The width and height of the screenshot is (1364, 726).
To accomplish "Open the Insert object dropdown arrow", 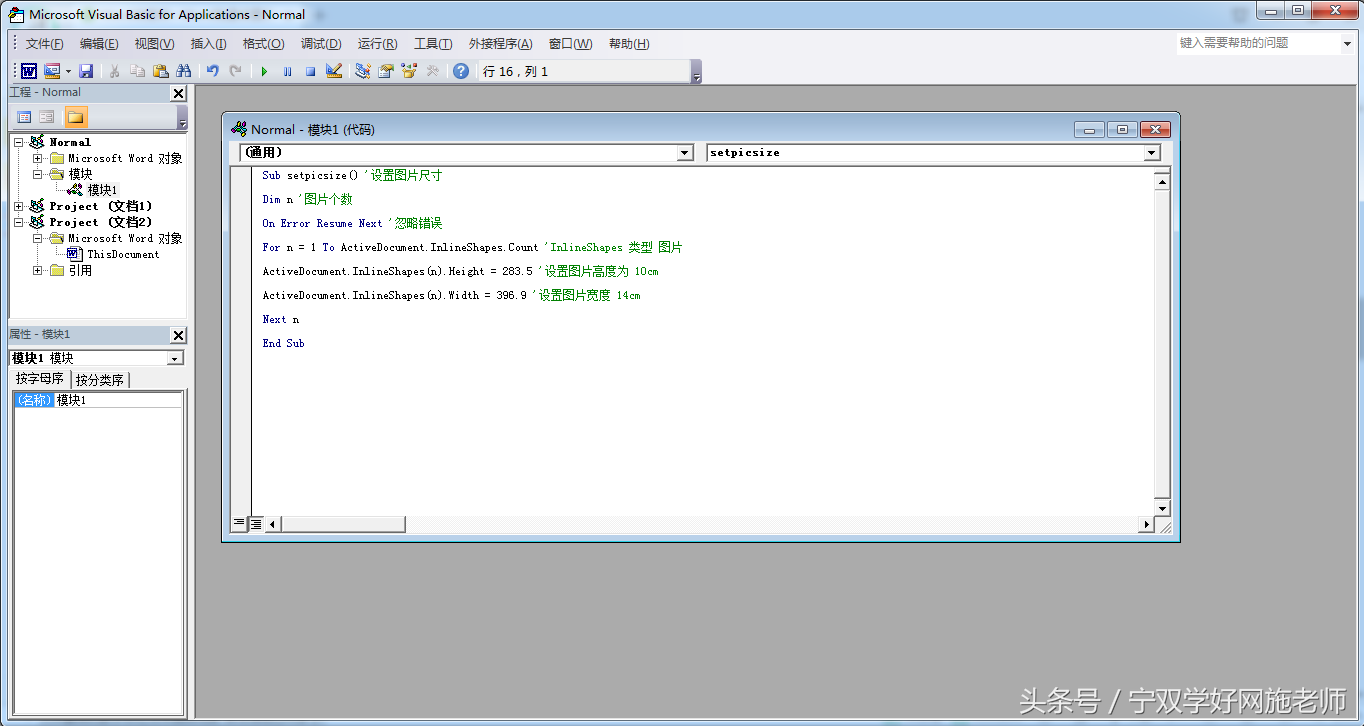I will (68, 71).
